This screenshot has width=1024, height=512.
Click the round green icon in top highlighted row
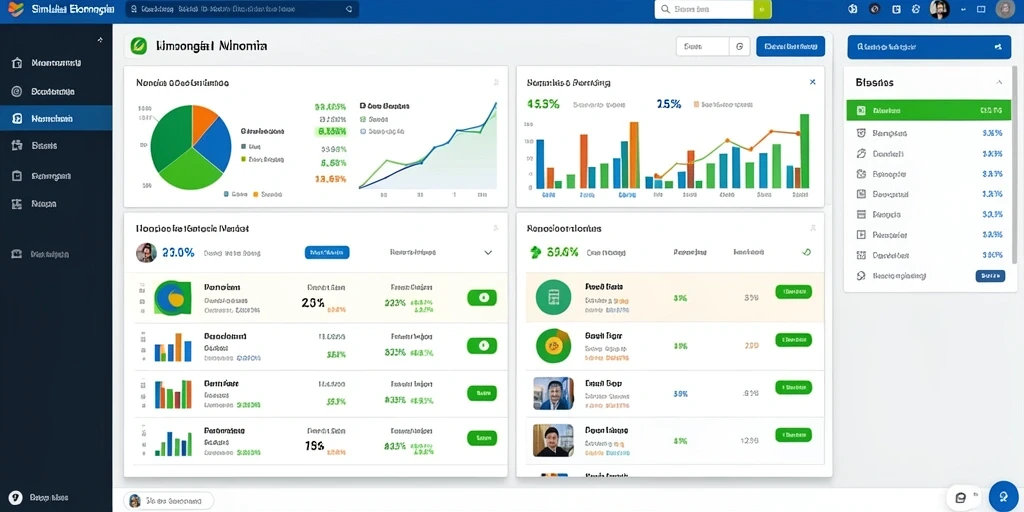click(x=553, y=298)
